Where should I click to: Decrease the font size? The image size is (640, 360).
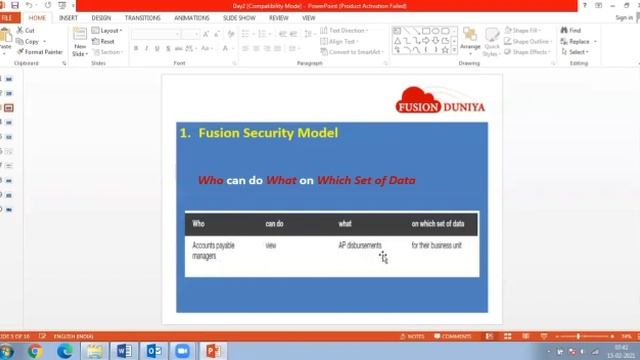(217, 34)
